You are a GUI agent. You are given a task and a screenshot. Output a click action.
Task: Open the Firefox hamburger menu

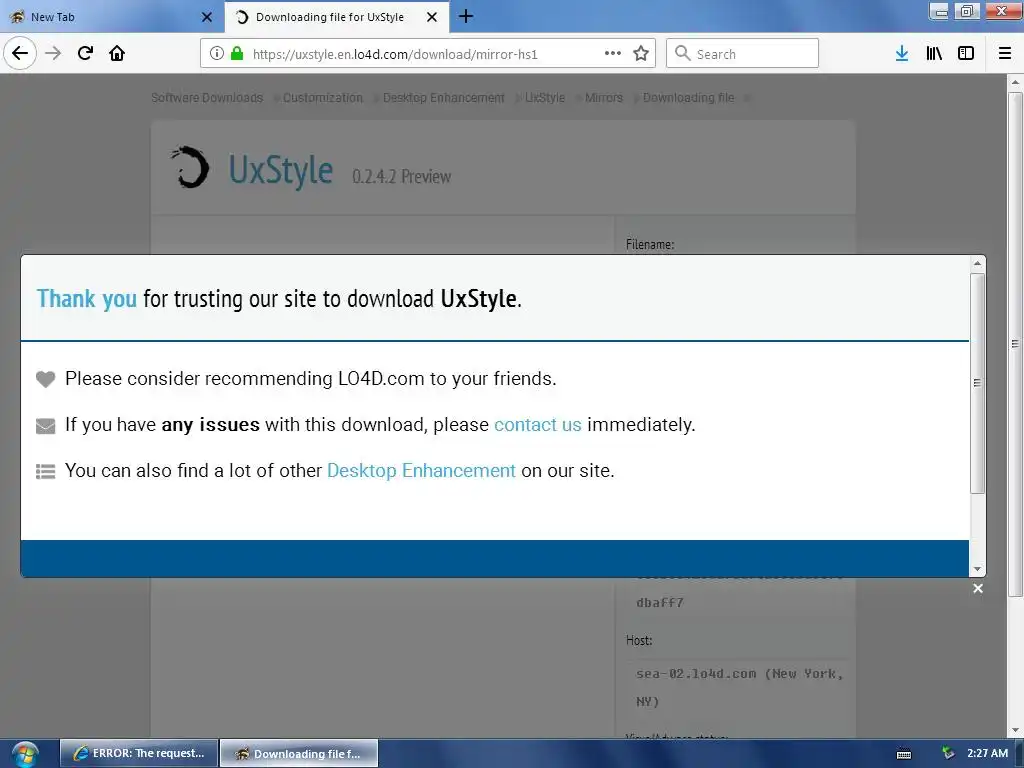pyautogui.click(x=1005, y=53)
